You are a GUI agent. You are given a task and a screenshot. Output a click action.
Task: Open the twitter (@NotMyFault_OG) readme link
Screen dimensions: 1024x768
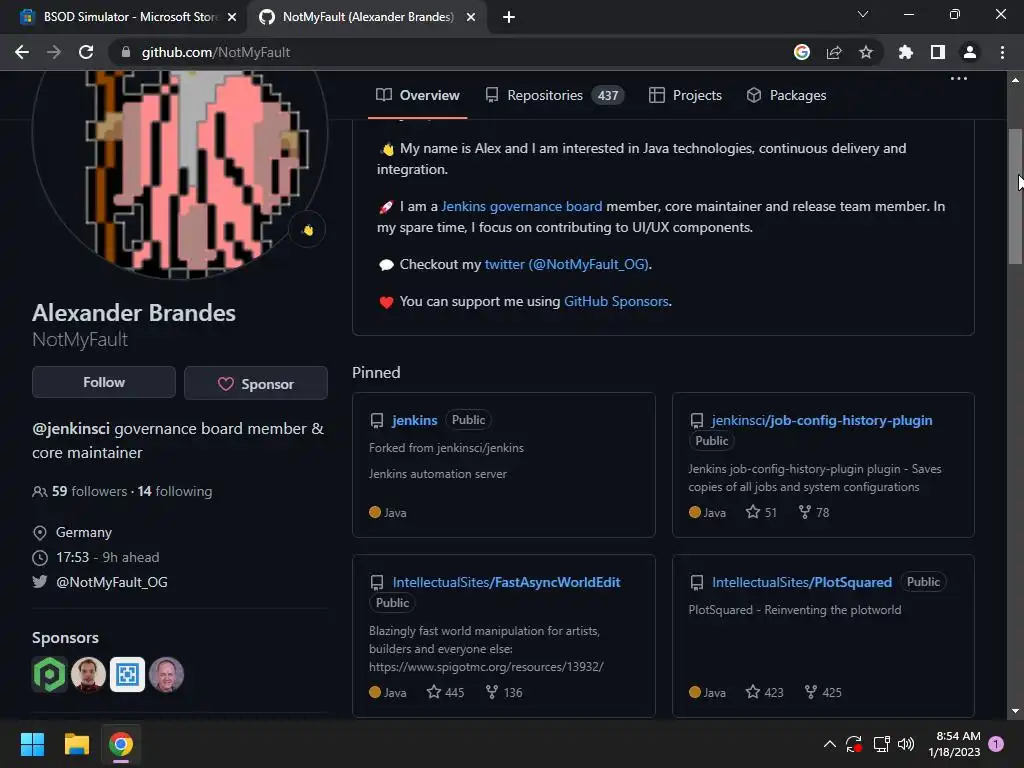point(566,264)
